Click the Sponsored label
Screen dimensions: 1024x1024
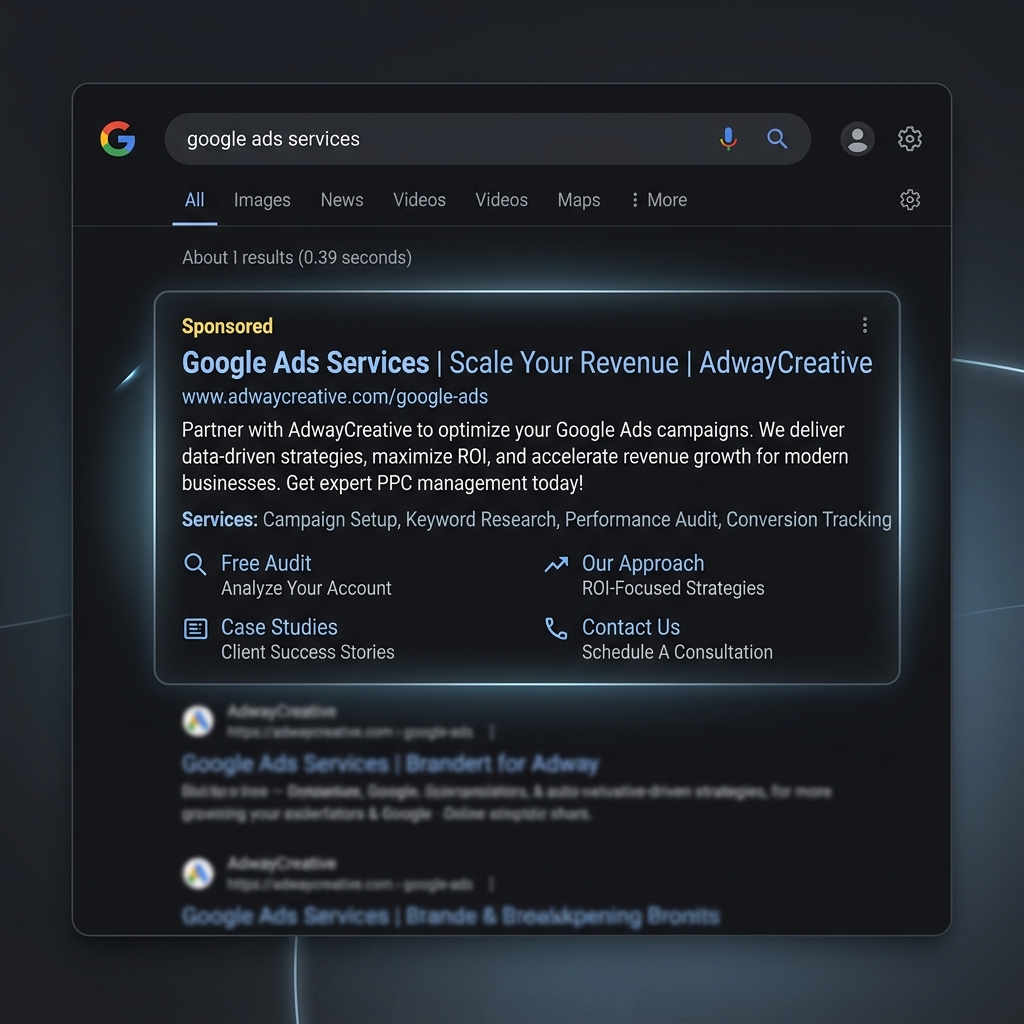tap(227, 326)
